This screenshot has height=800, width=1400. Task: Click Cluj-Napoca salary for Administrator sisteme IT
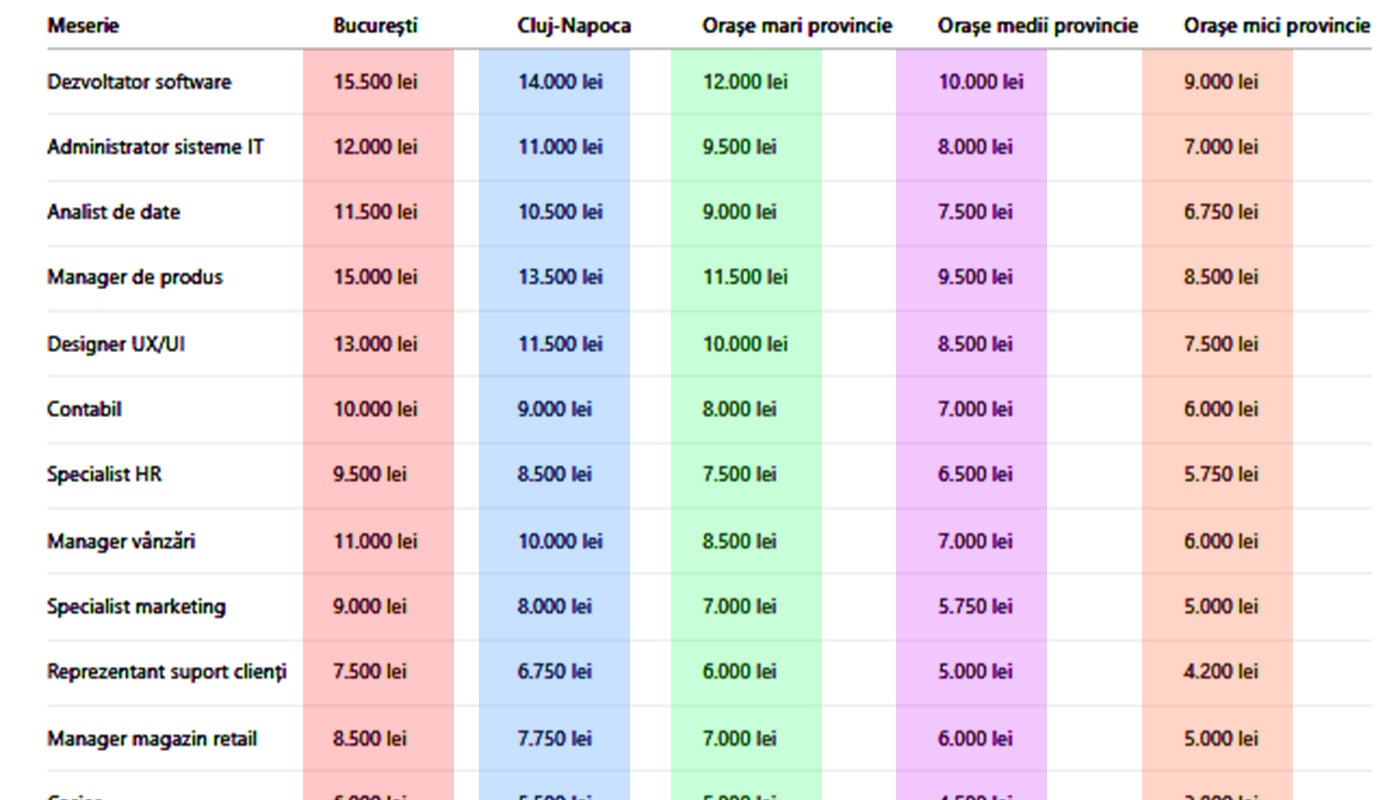(x=560, y=147)
